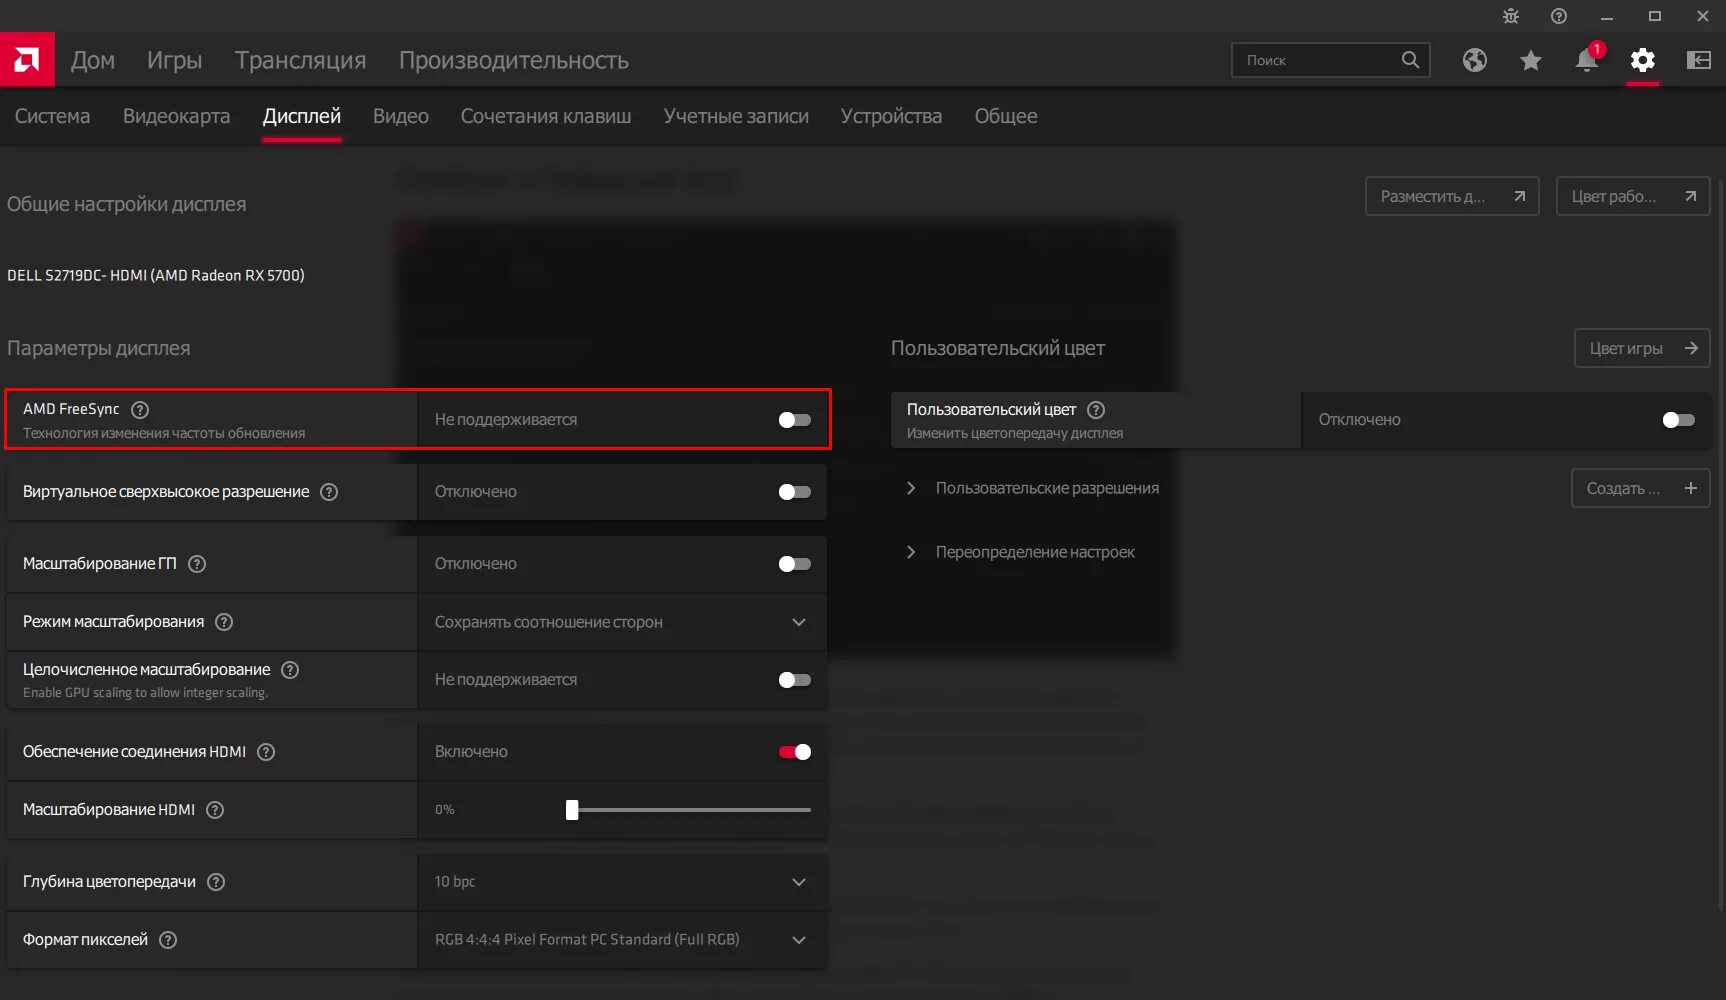
Task: Click the Общие настройки дисплея heading
Action: [x=127, y=204]
